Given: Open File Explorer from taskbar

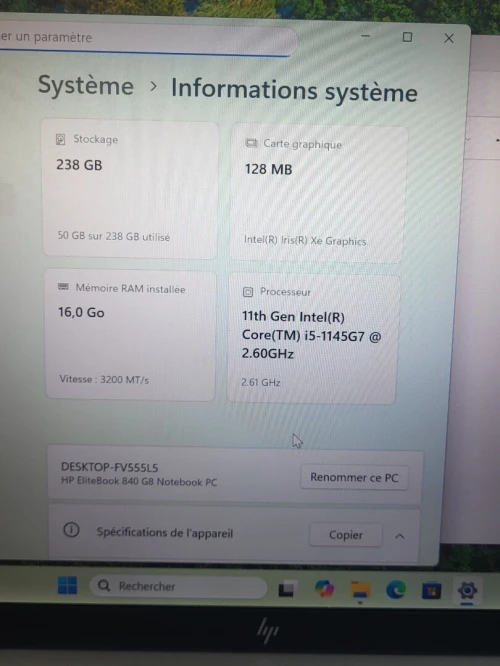Looking at the screenshot, I should click(360, 590).
